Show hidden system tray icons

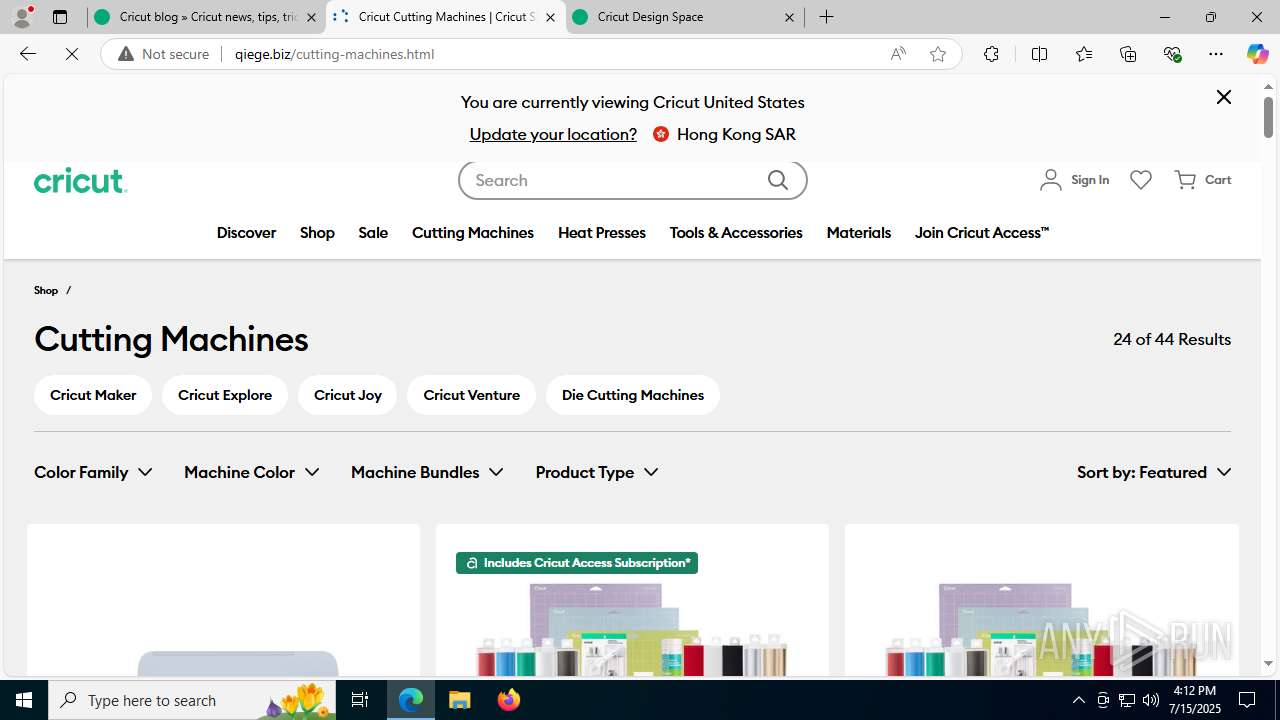coord(1078,700)
